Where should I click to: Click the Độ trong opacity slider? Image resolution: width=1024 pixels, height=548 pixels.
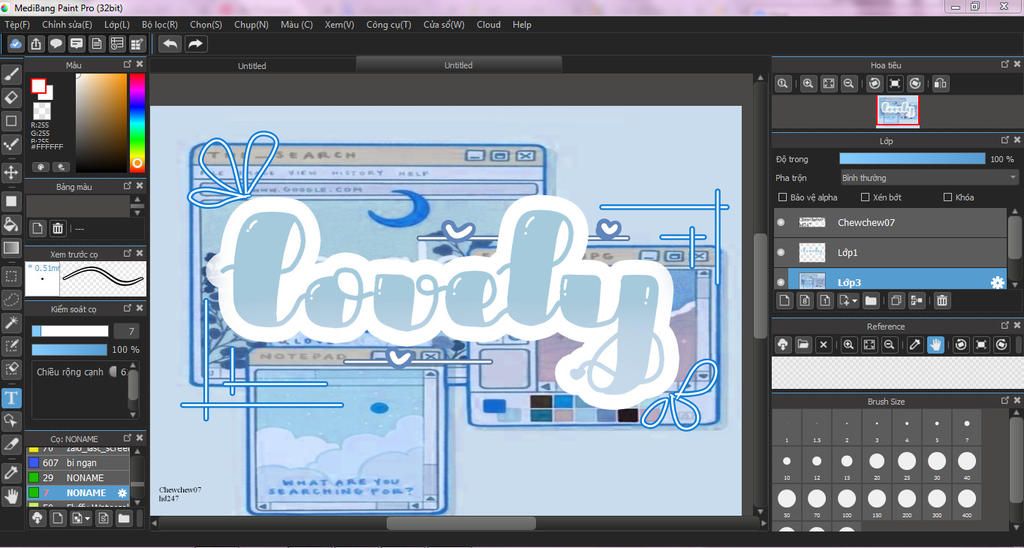[912, 159]
